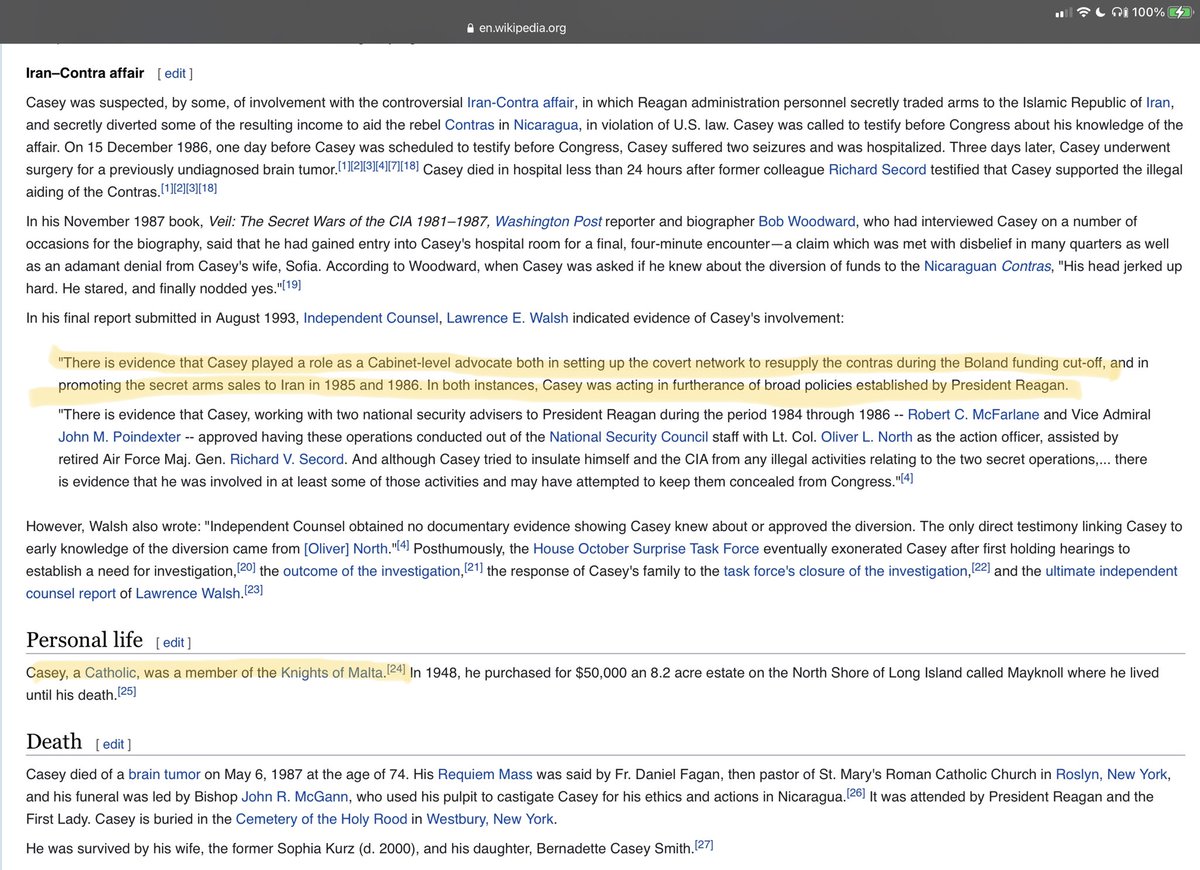The height and width of the screenshot is (870, 1200).
Task: Go to House October Surprise Task Force
Action: (x=646, y=548)
